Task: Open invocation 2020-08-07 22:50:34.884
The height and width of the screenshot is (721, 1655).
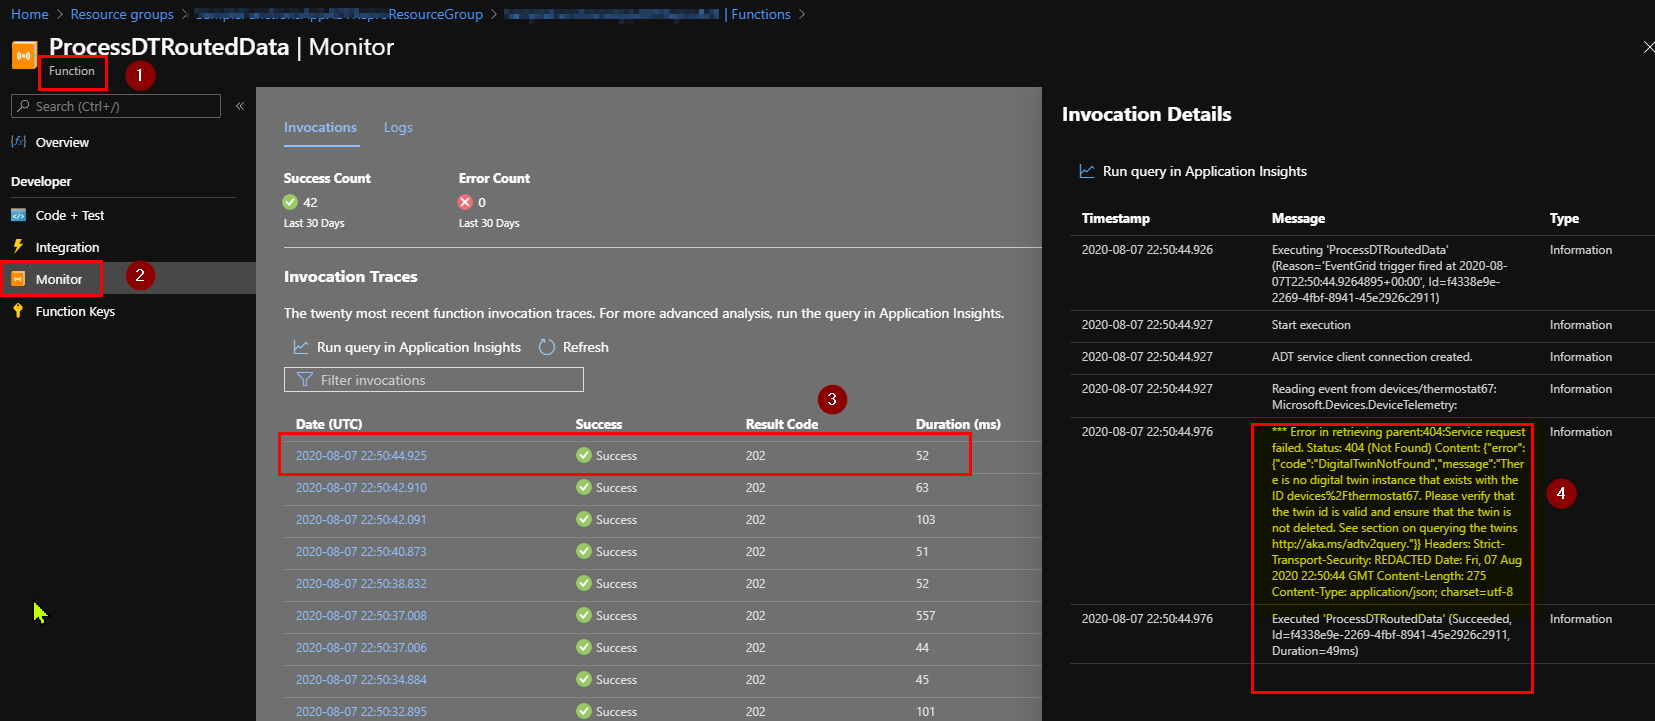Action: pyautogui.click(x=361, y=679)
